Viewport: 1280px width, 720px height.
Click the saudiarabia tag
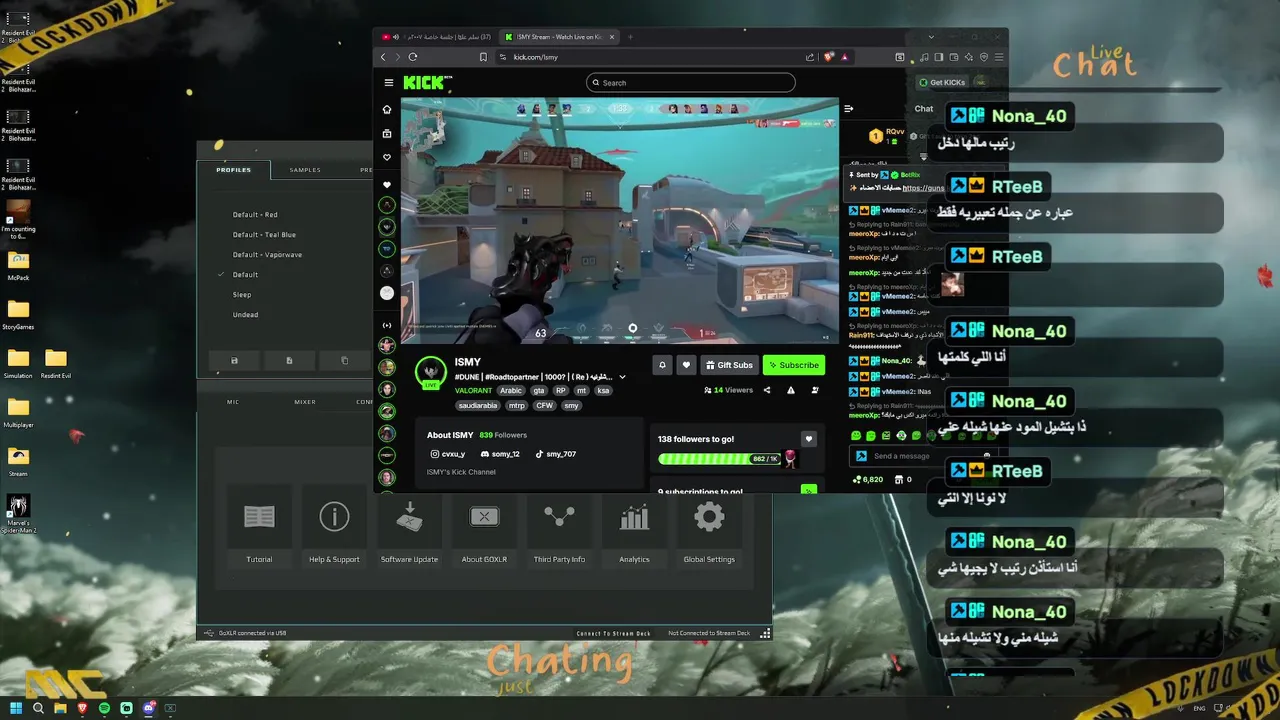[477, 406]
